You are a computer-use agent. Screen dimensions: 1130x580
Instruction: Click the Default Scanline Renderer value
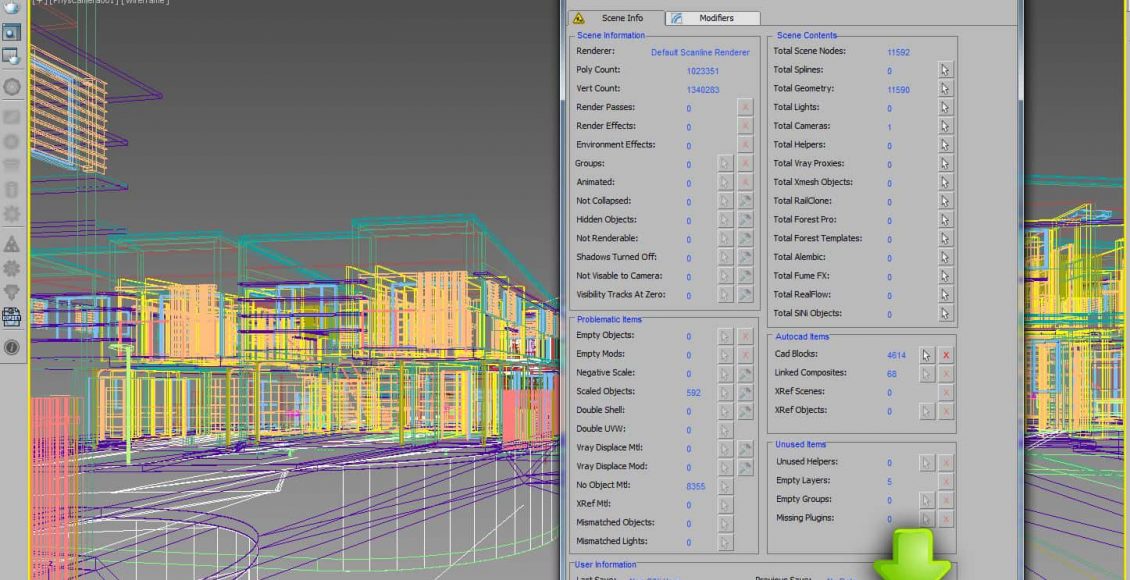click(x=700, y=52)
